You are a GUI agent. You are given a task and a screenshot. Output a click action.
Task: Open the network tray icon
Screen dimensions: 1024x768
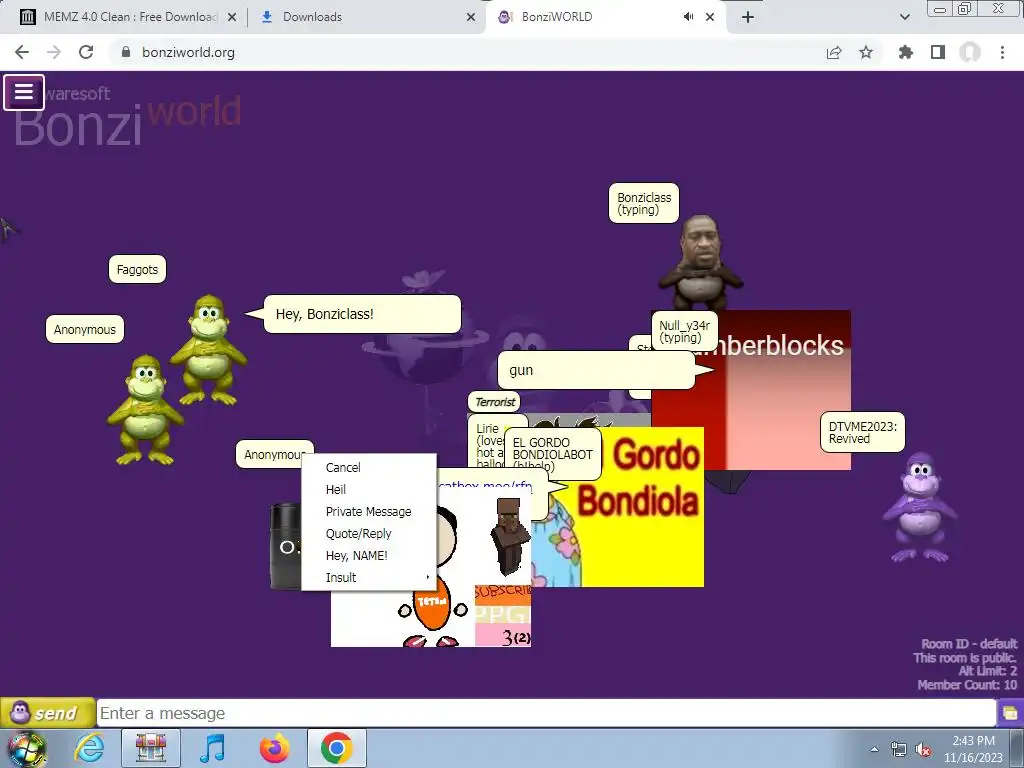[x=898, y=750]
